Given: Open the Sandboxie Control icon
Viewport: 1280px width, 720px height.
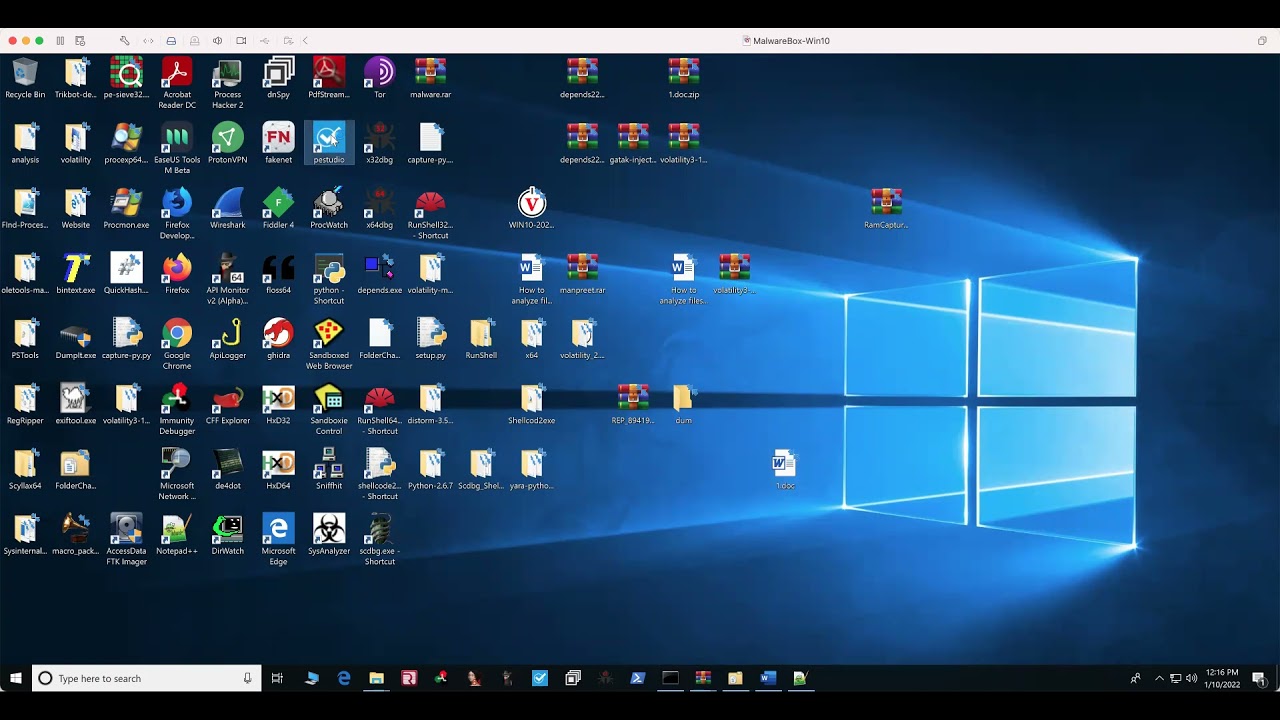Looking at the screenshot, I should [x=329, y=409].
